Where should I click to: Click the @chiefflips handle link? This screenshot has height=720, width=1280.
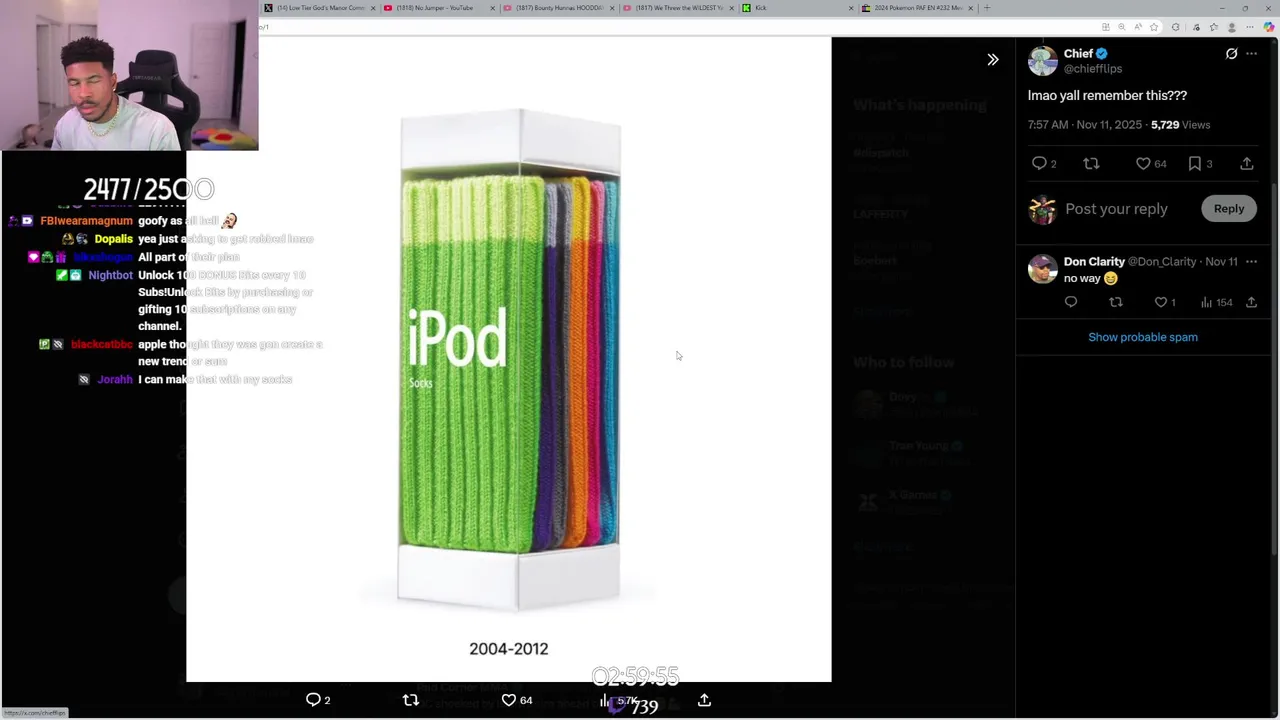tap(1092, 69)
